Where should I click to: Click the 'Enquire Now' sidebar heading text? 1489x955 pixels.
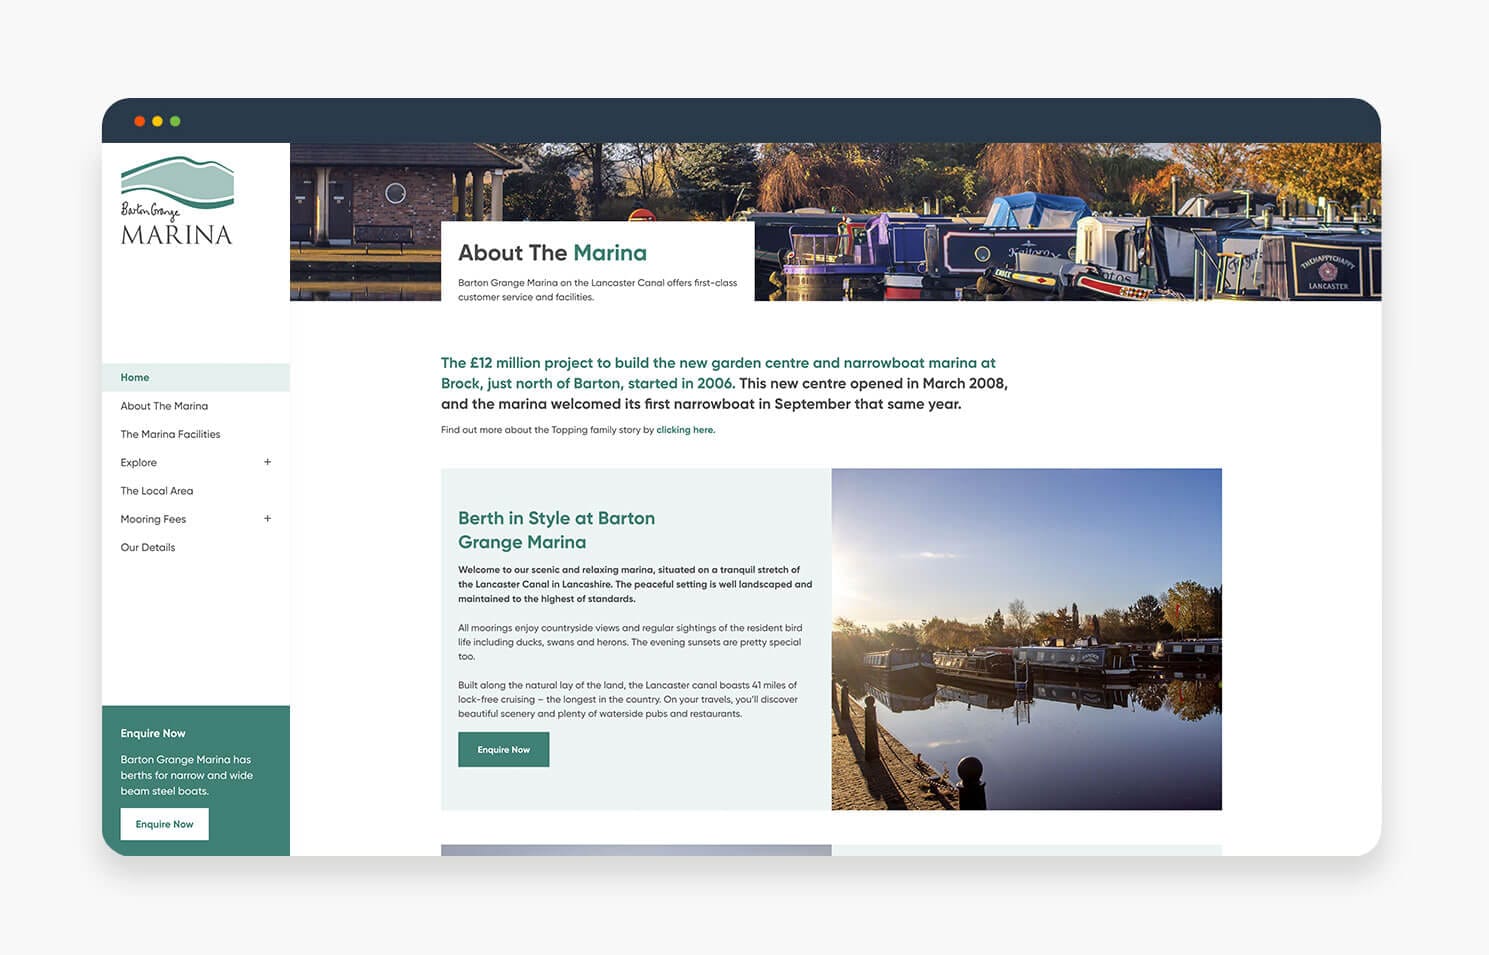click(x=153, y=733)
